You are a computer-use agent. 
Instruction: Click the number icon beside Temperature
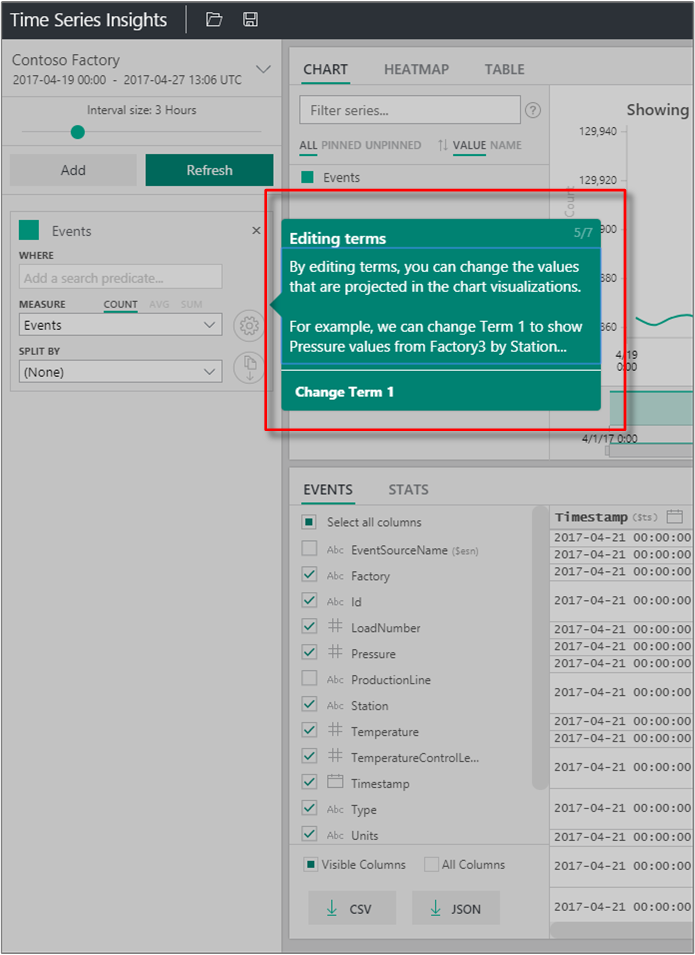click(335, 730)
